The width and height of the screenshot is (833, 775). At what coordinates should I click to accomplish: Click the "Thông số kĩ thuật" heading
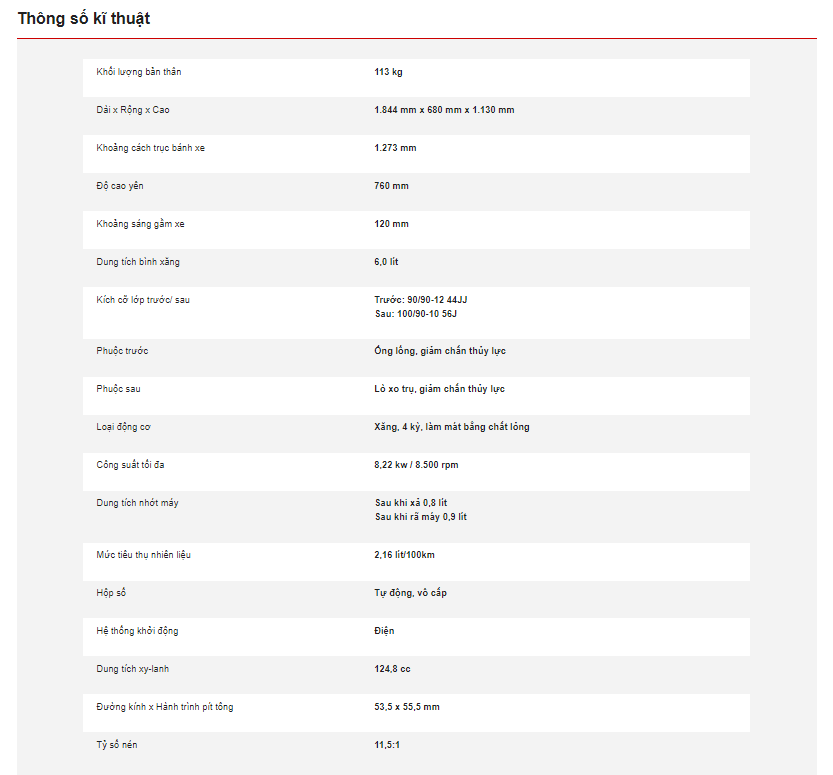[84, 19]
